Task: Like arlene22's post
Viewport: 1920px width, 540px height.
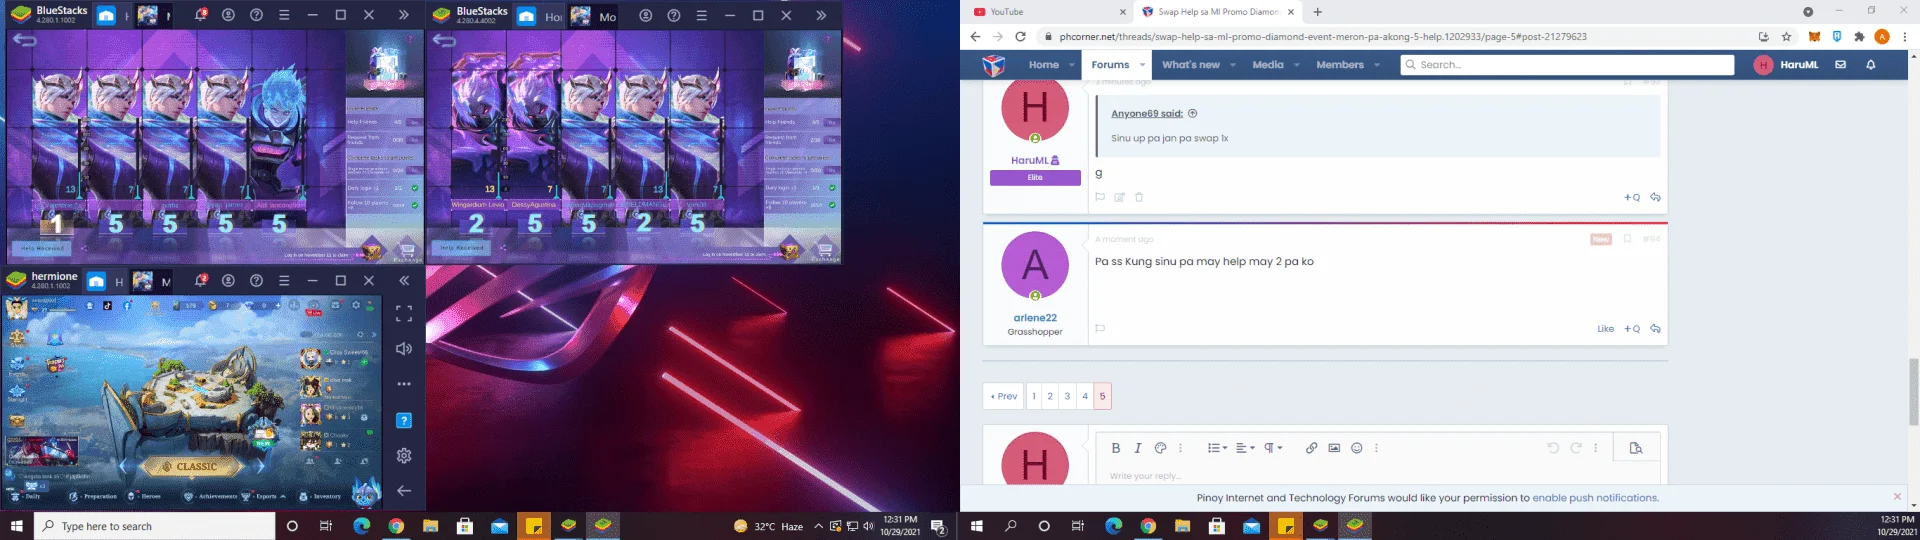Action: coord(1605,329)
